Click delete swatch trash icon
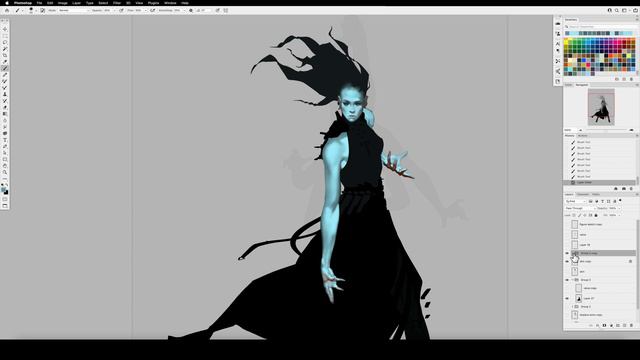640x360 pixels. (631, 79)
